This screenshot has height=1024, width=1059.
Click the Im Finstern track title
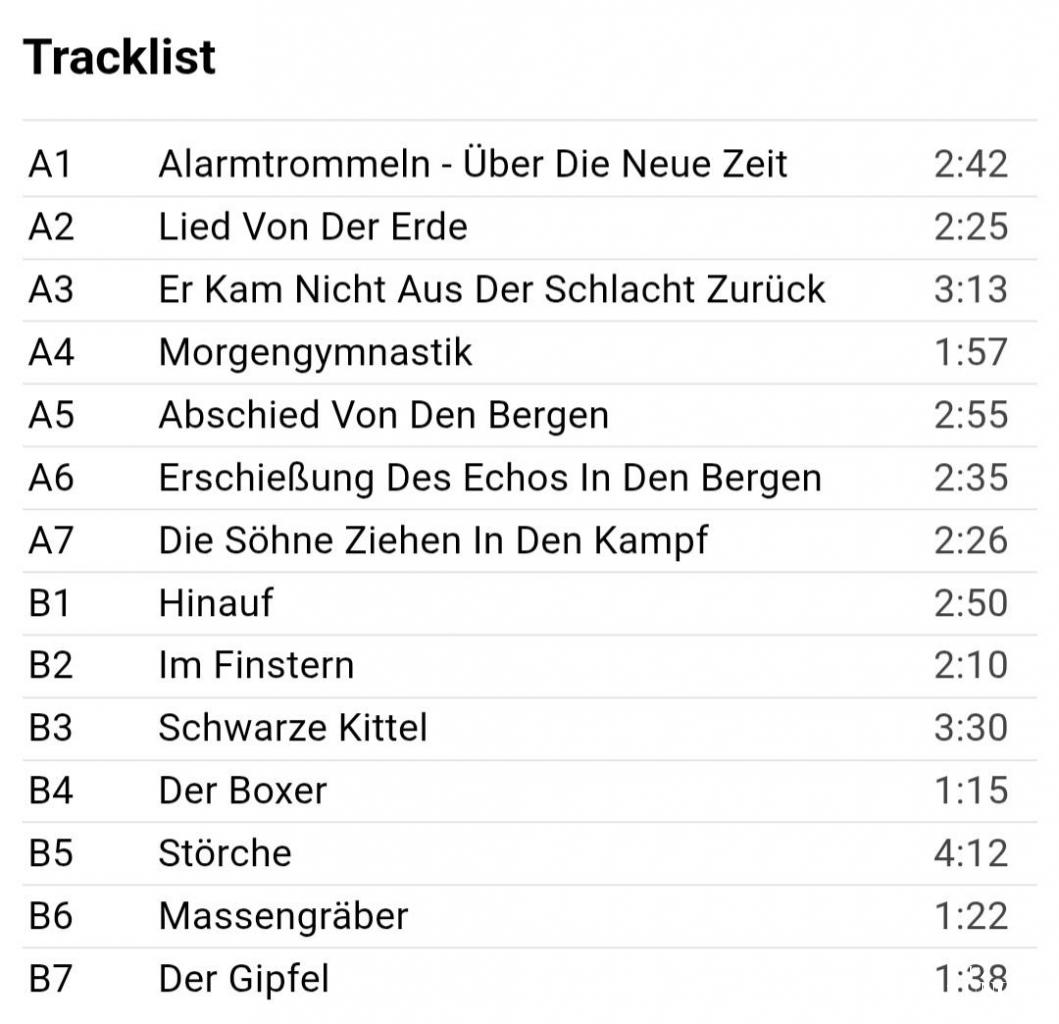[256, 666]
